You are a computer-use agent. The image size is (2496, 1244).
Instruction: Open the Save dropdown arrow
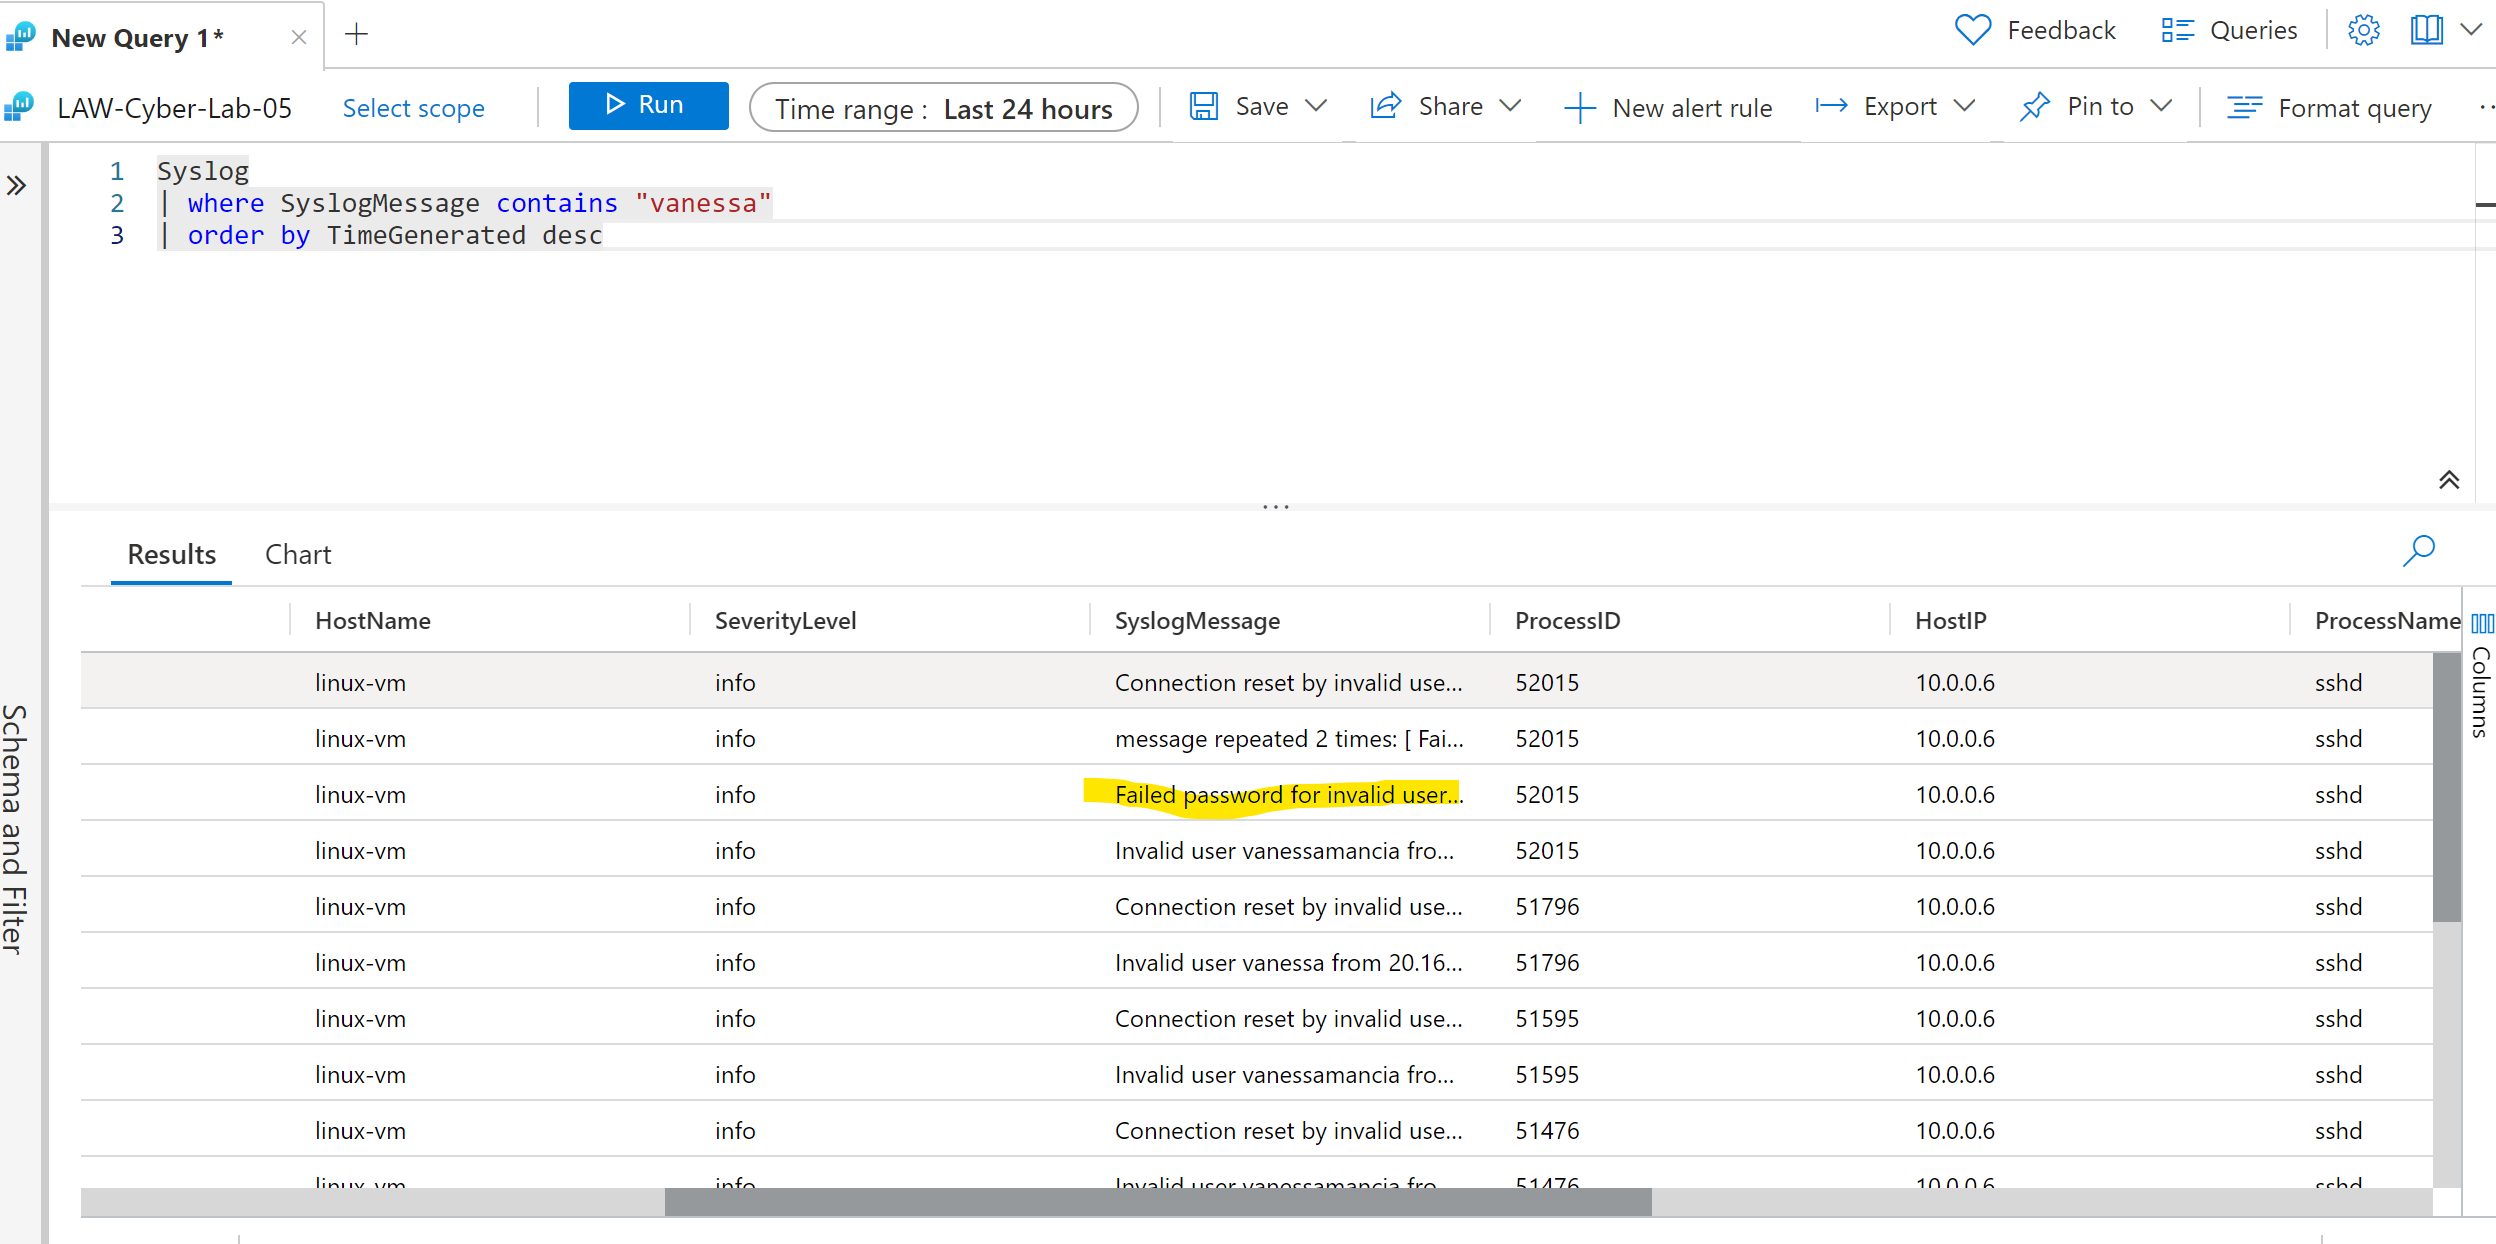pos(1316,106)
